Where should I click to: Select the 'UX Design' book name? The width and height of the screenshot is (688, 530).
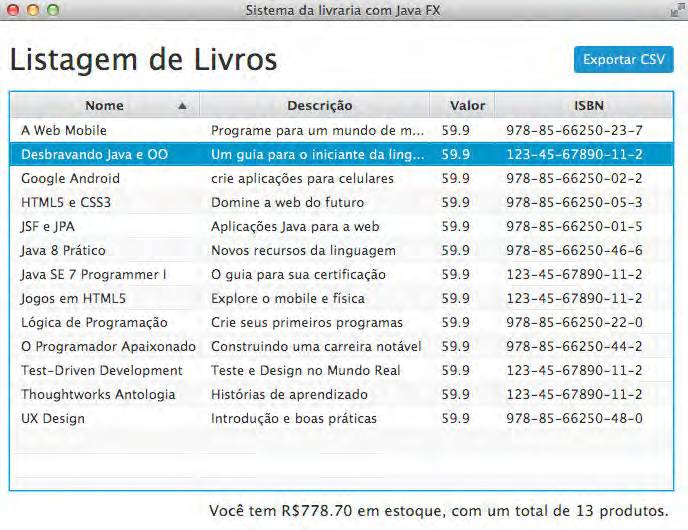click(53, 419)
